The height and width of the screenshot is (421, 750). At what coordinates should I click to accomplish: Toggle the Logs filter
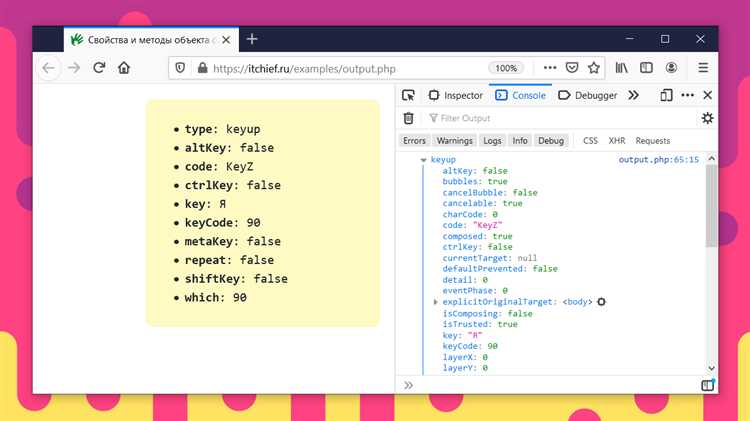492,141
